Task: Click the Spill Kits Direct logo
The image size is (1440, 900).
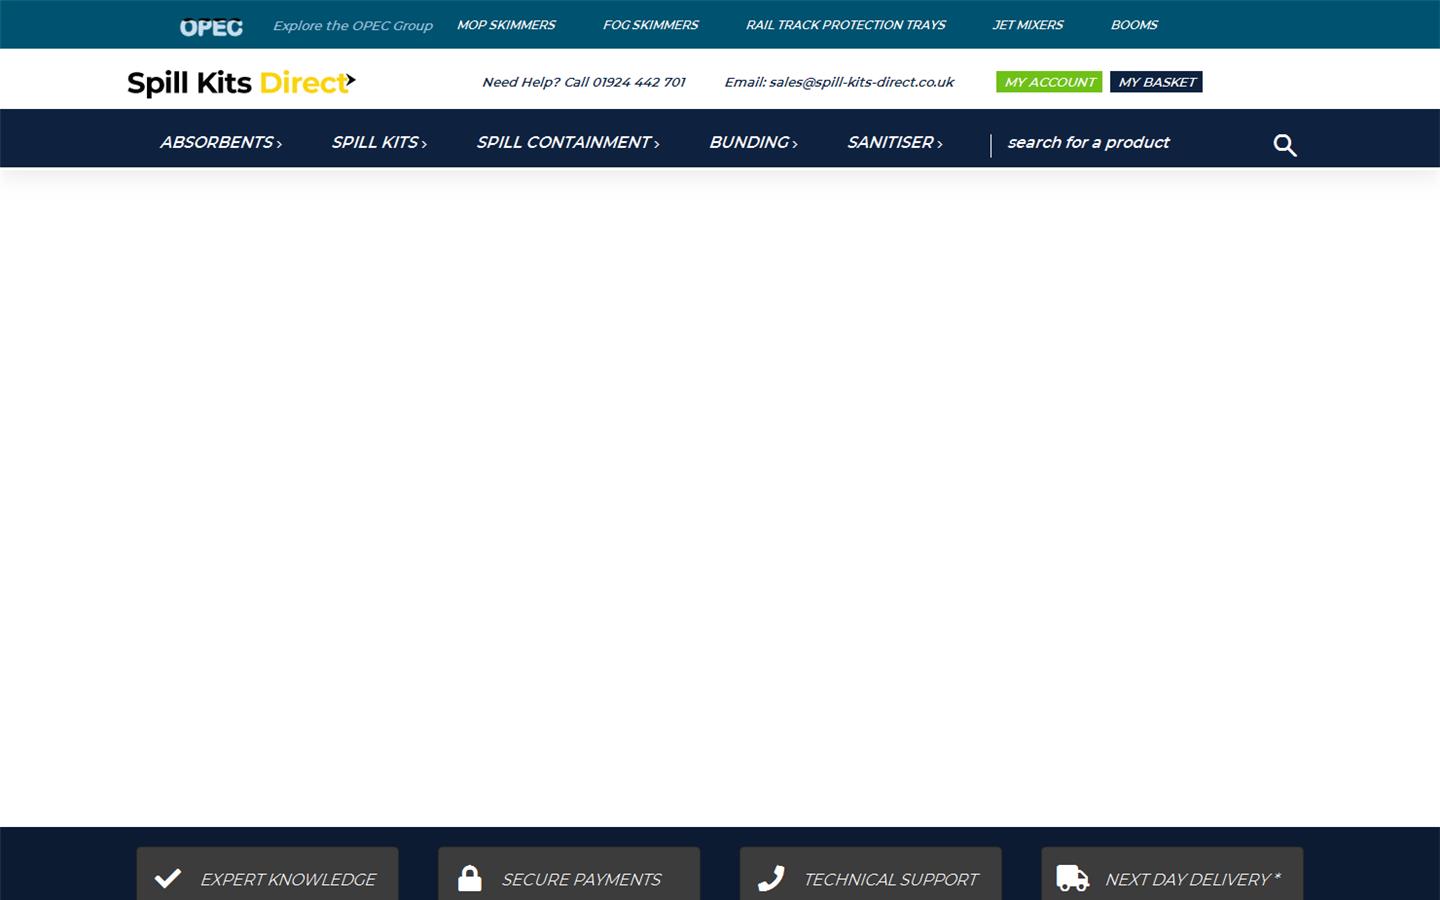Action: tap(241, 83)
